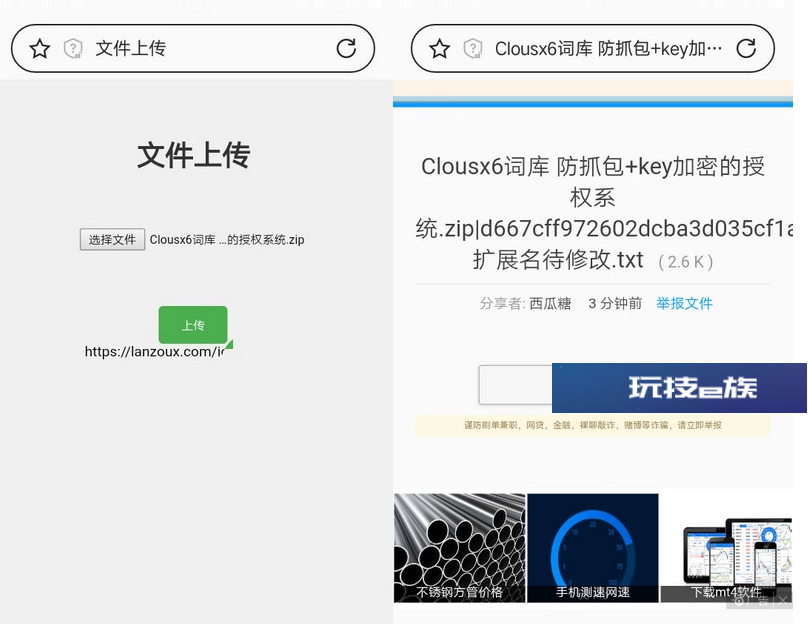The height and width of the screenshot is (624, 808).
Task: Tap the 文件上传 address bar title
Action: click(x=131, y=48)
